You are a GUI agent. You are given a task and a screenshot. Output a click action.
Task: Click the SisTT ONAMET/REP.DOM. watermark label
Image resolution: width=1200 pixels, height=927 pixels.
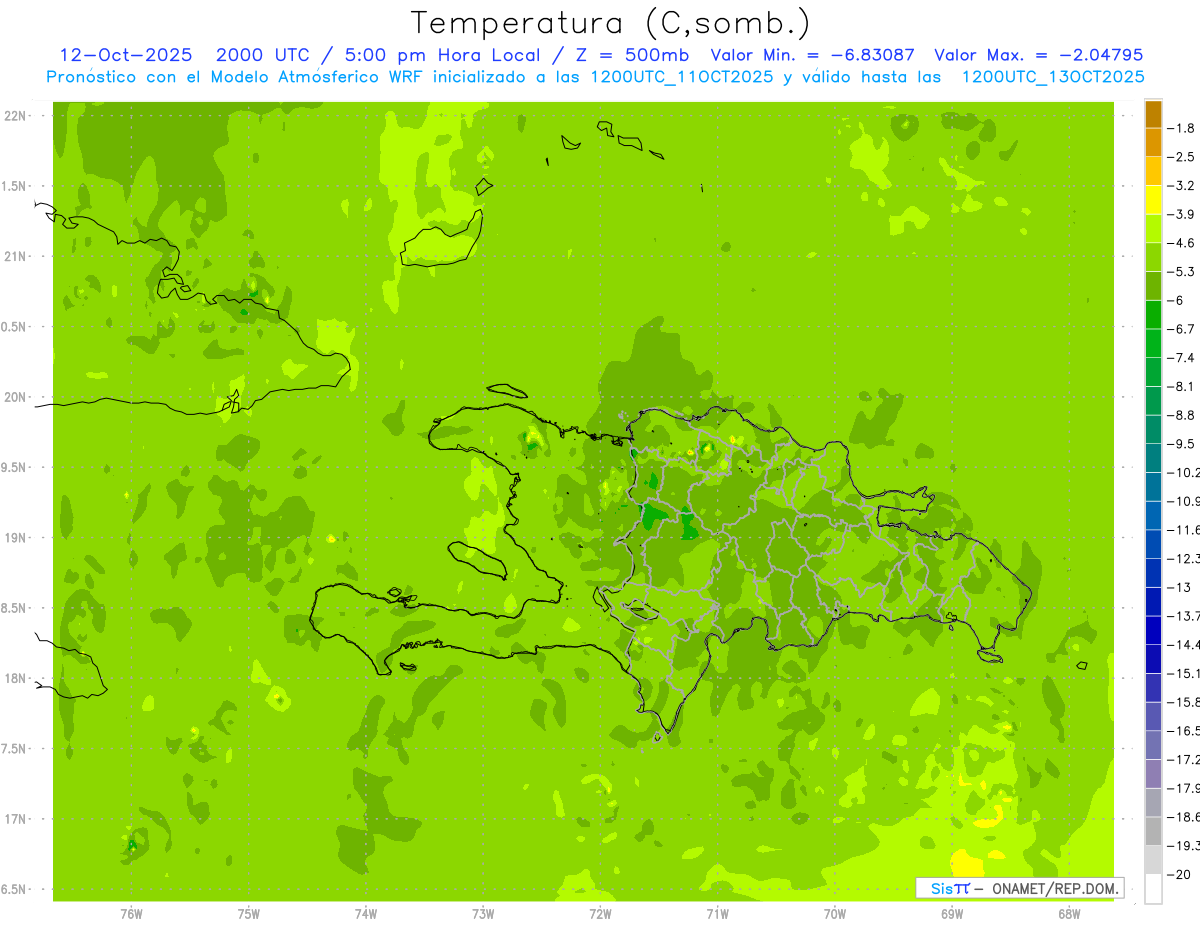(x=1019, y=888)
